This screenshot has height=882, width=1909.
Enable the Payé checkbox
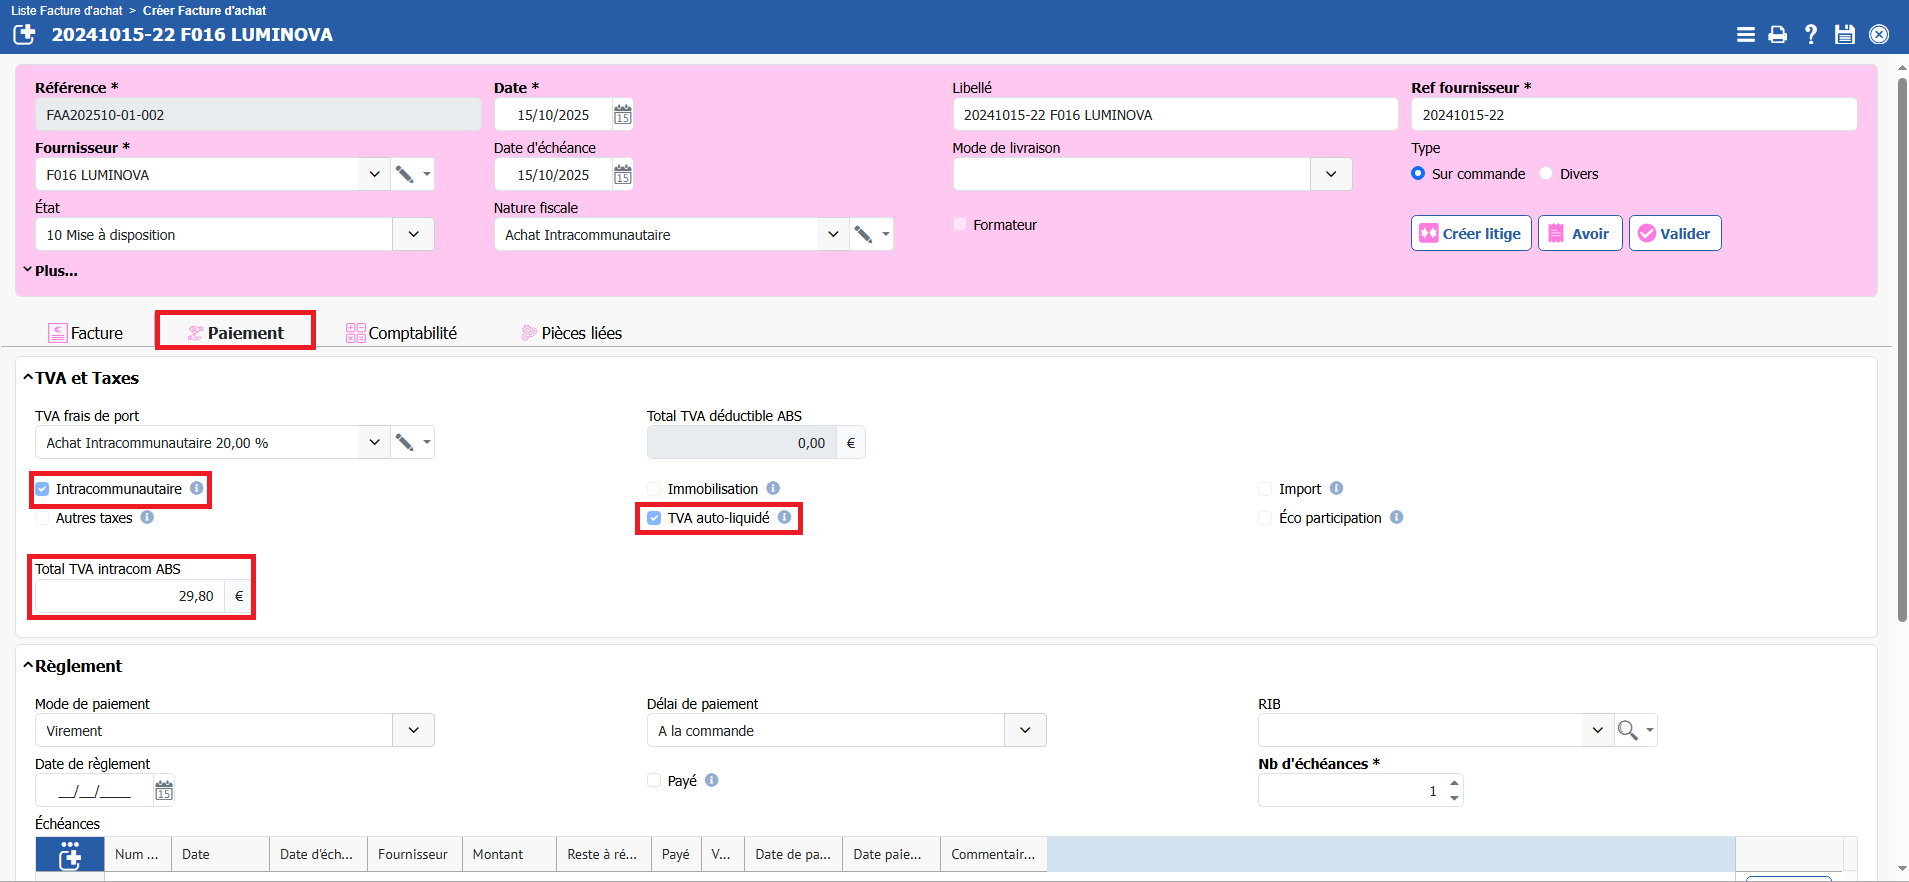coord(654,780)
